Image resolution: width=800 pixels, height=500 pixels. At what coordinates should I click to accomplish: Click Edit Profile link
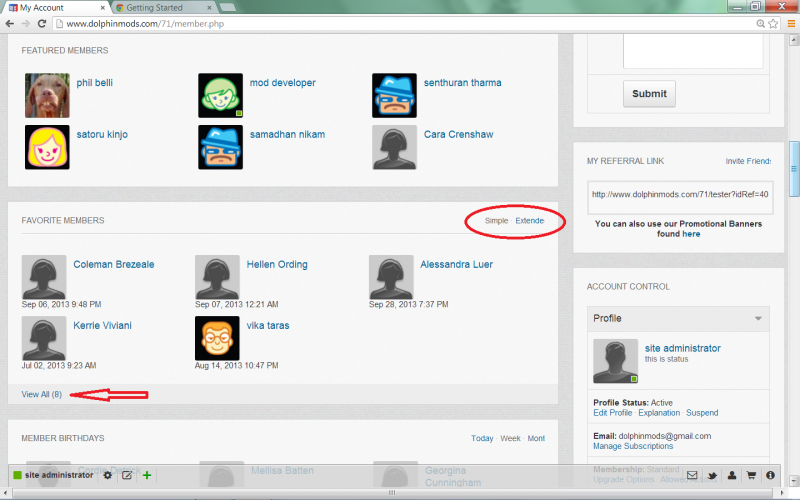[x=612, y=413]
